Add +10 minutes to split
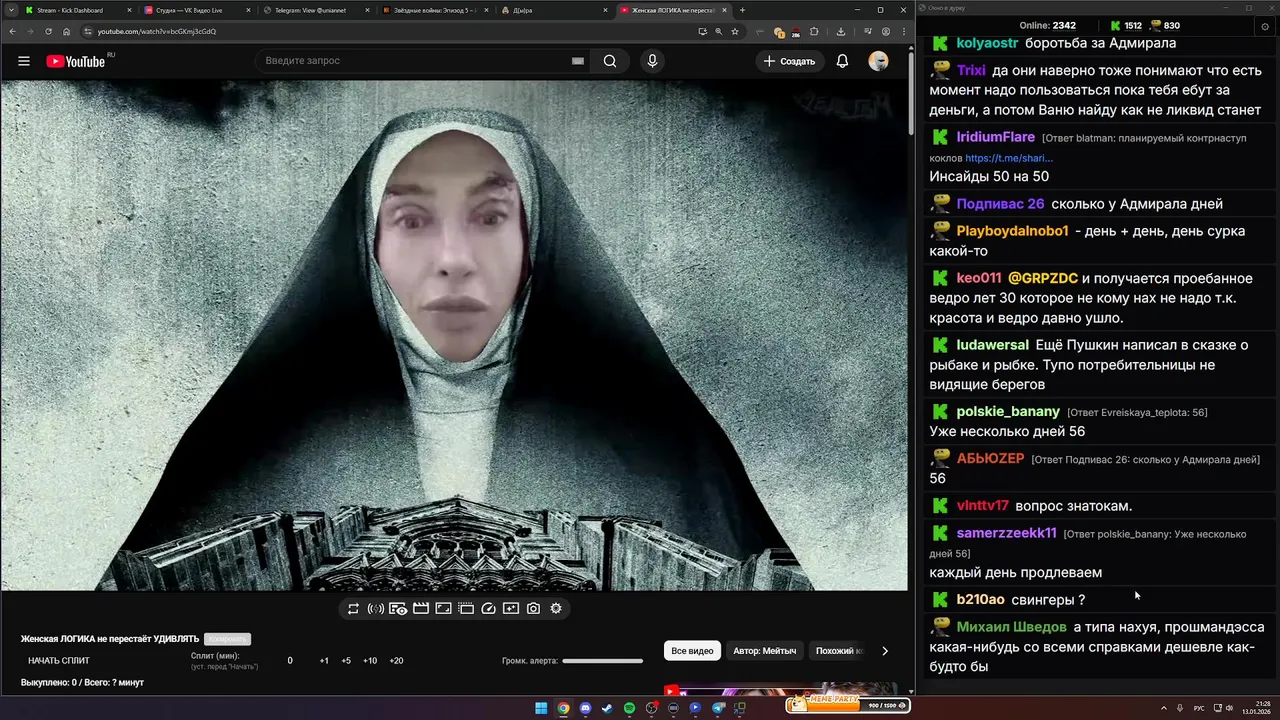The height and width of the screenshot is (720, 1280). (x=370, y=661)
